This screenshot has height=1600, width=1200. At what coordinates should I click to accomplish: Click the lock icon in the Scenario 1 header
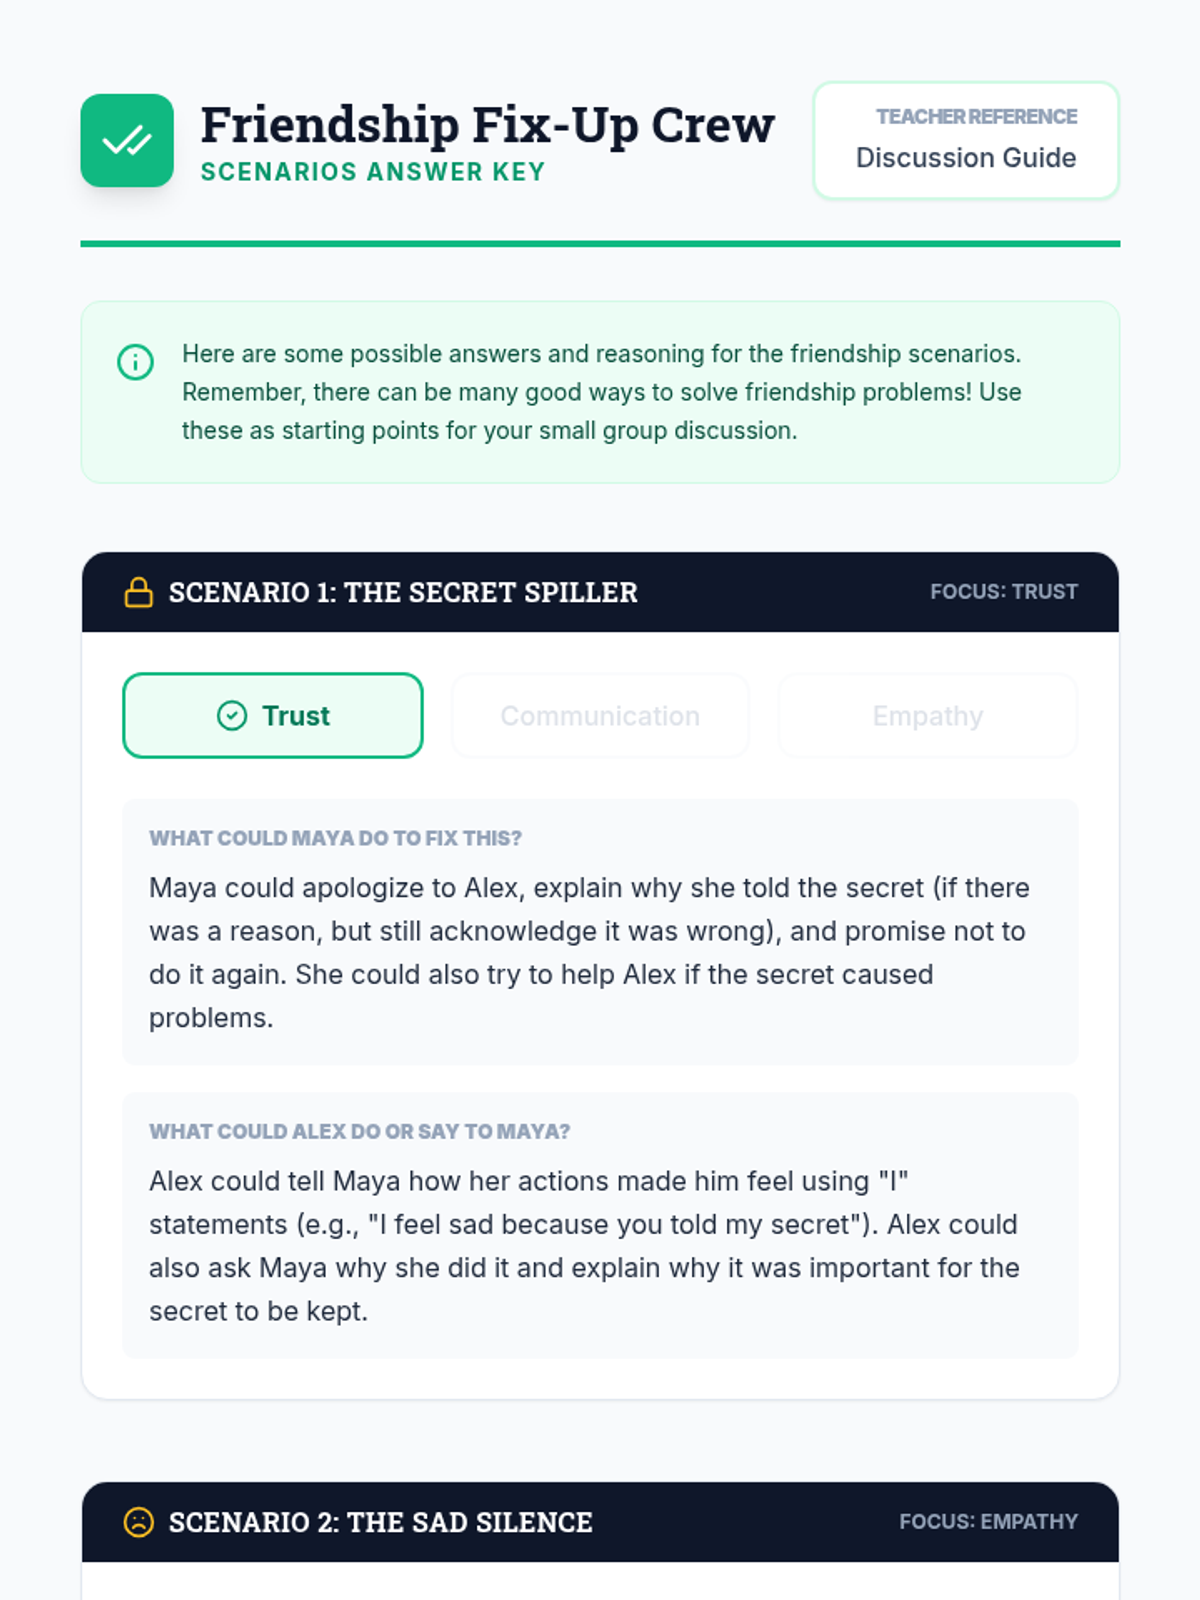[138, 592]
